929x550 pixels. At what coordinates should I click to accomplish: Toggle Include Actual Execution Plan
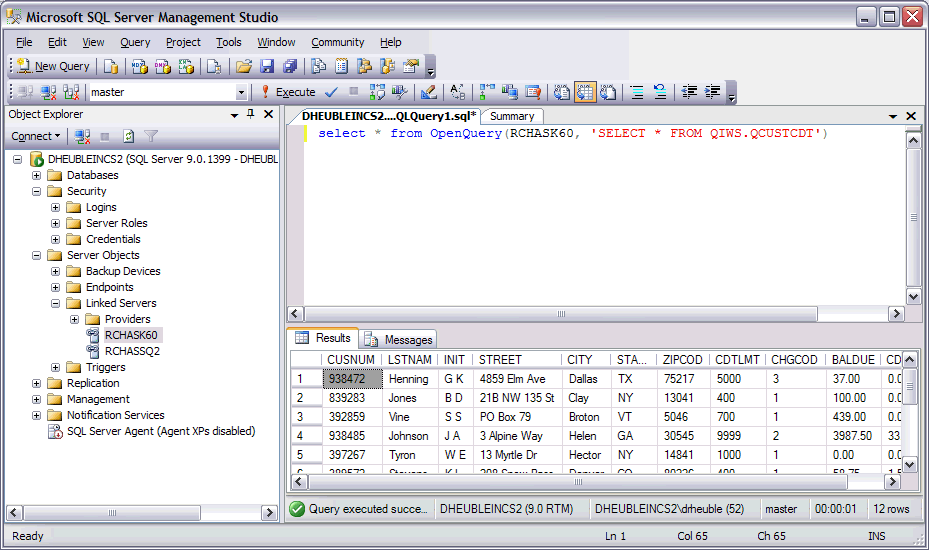(x=487, y=92)
